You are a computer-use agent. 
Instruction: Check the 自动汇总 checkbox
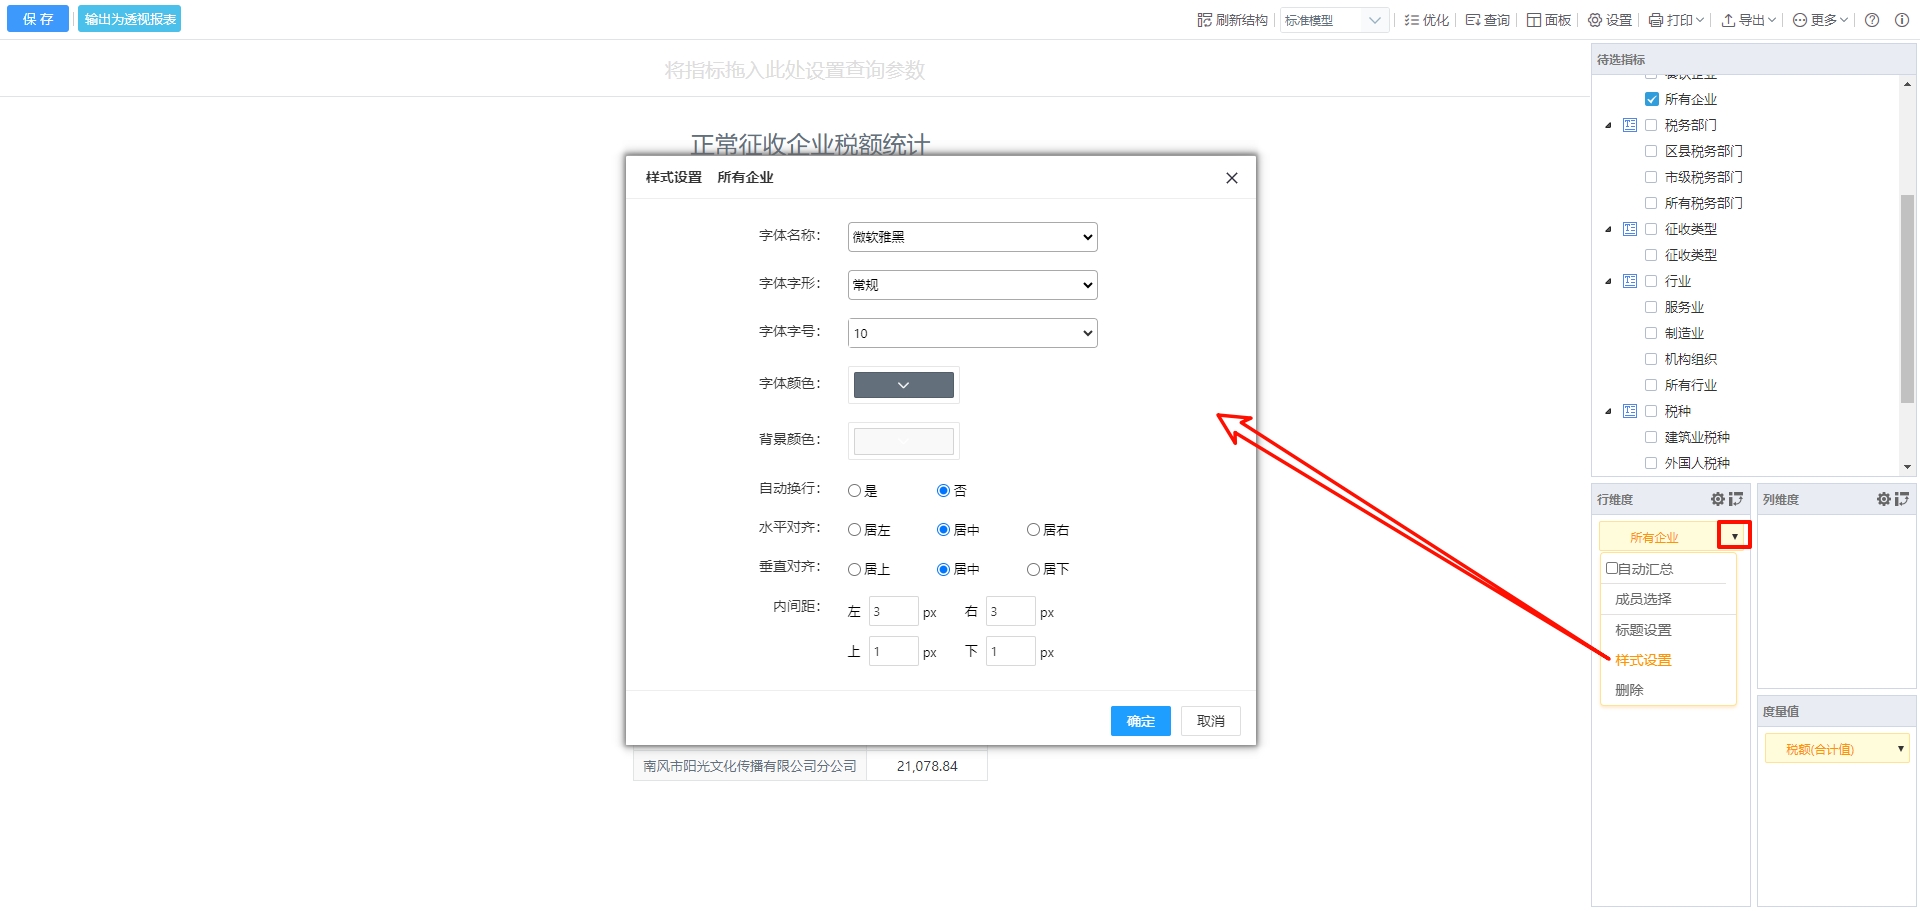pyautogui.click(x=1612, y=568)
